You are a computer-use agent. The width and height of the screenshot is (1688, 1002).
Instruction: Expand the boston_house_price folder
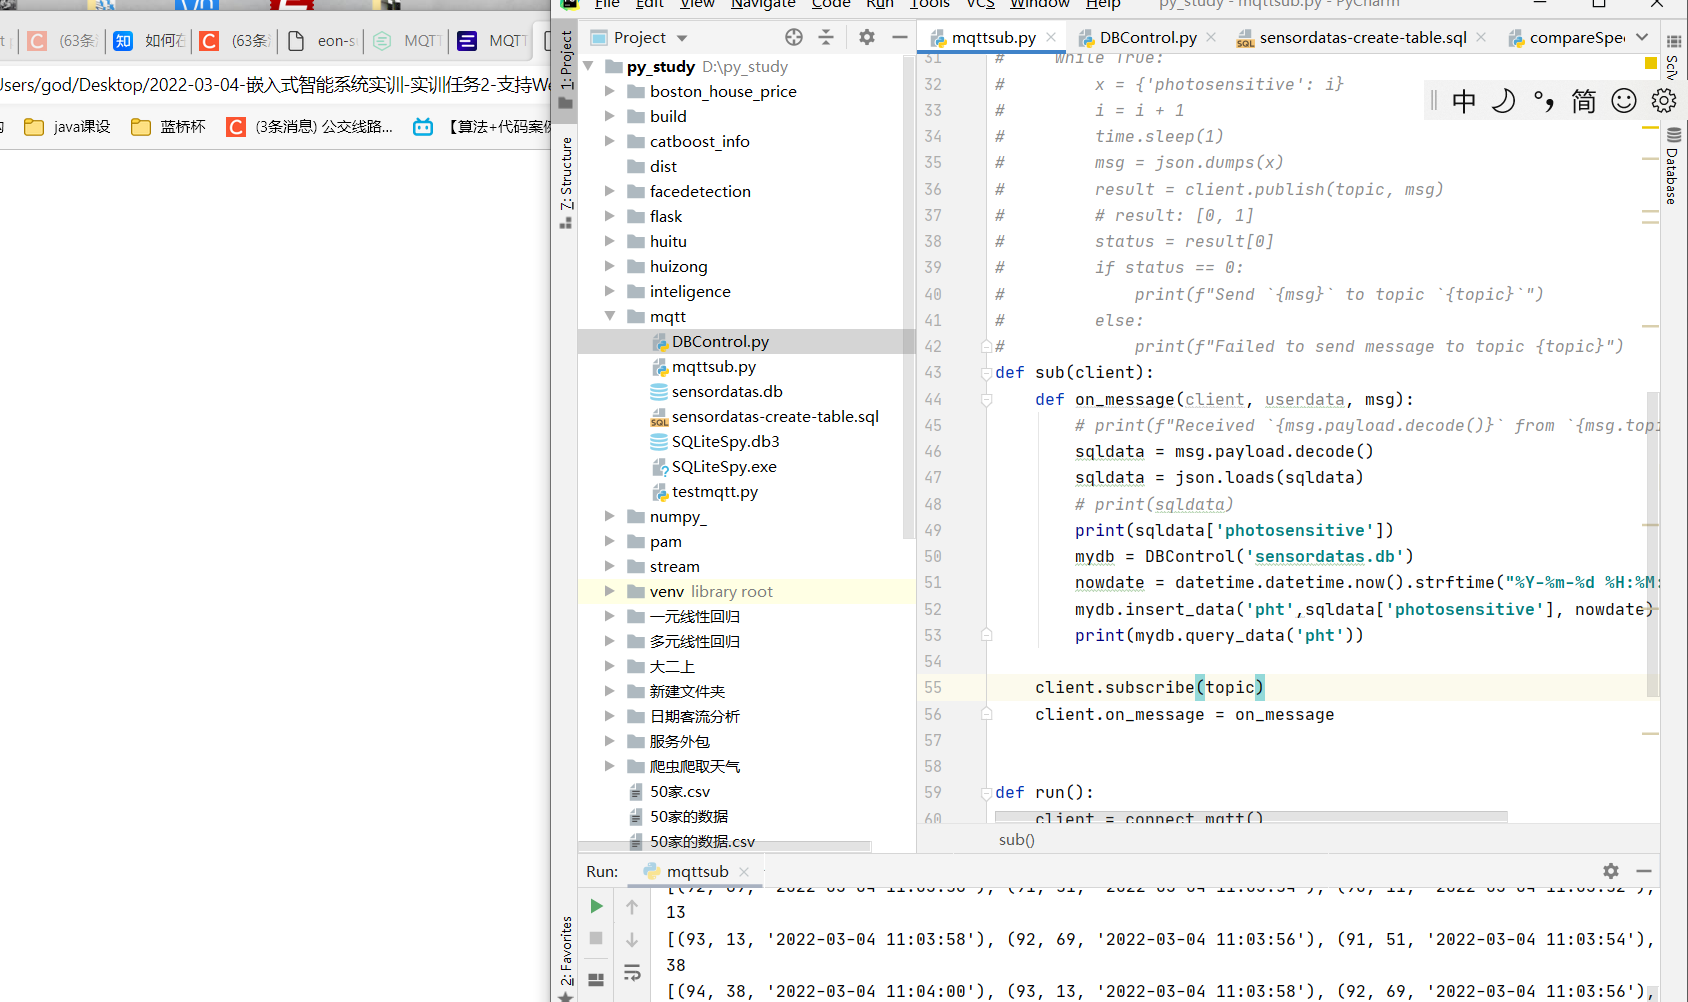[x=610, y=91]
